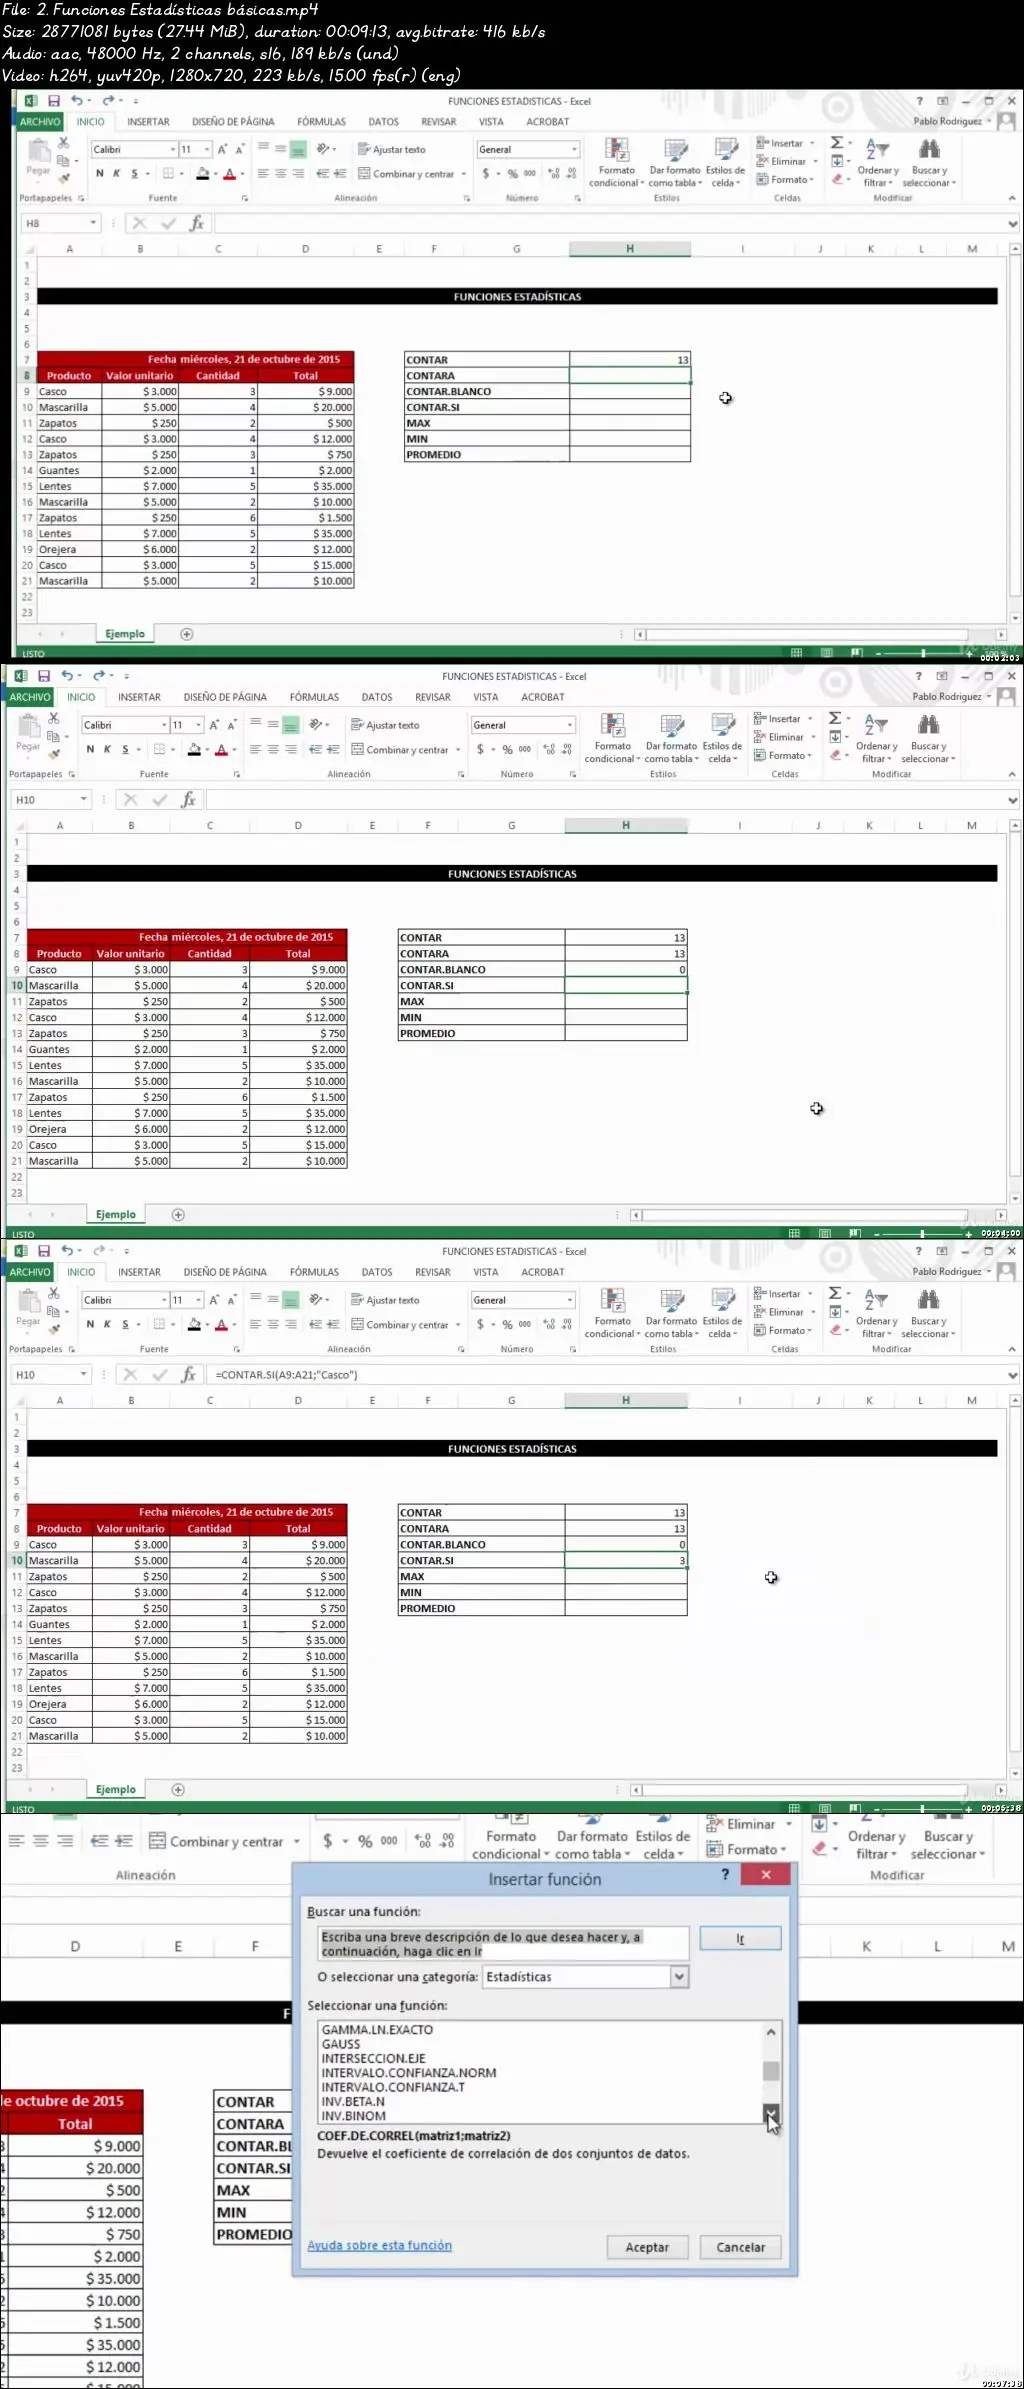This screenshot has height=2389, width=1024.
Task: Click the fill color bucket in the H8 frame
Action: point(203,174)
